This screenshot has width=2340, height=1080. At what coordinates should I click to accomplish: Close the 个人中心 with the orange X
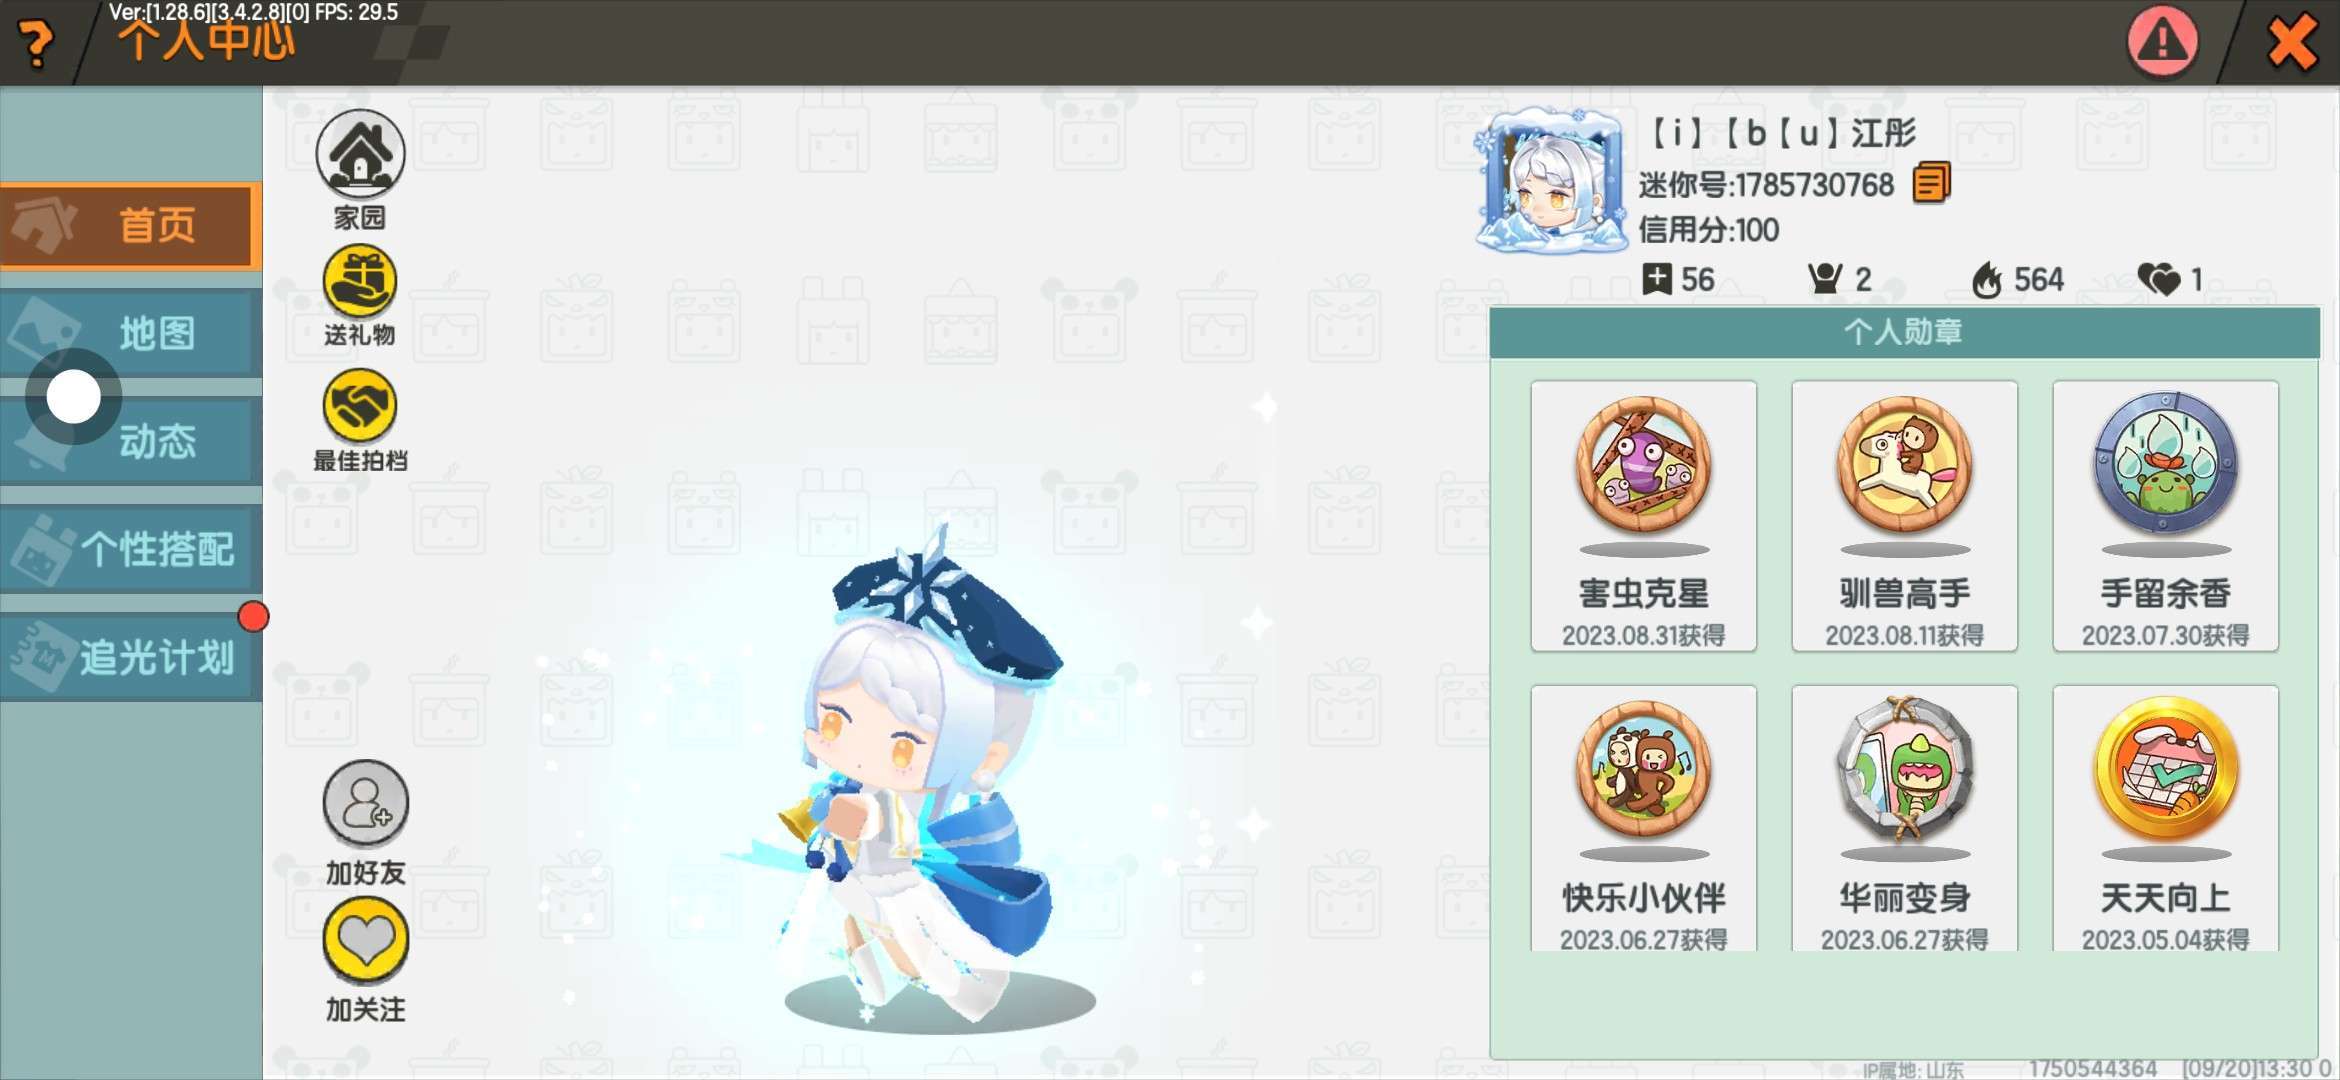coord(2292,42)
